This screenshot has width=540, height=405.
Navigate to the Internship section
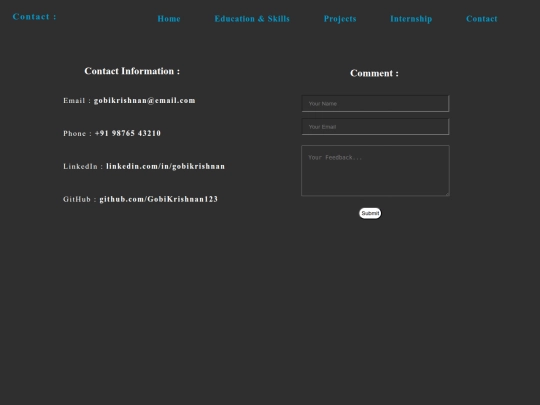point(411,19)
